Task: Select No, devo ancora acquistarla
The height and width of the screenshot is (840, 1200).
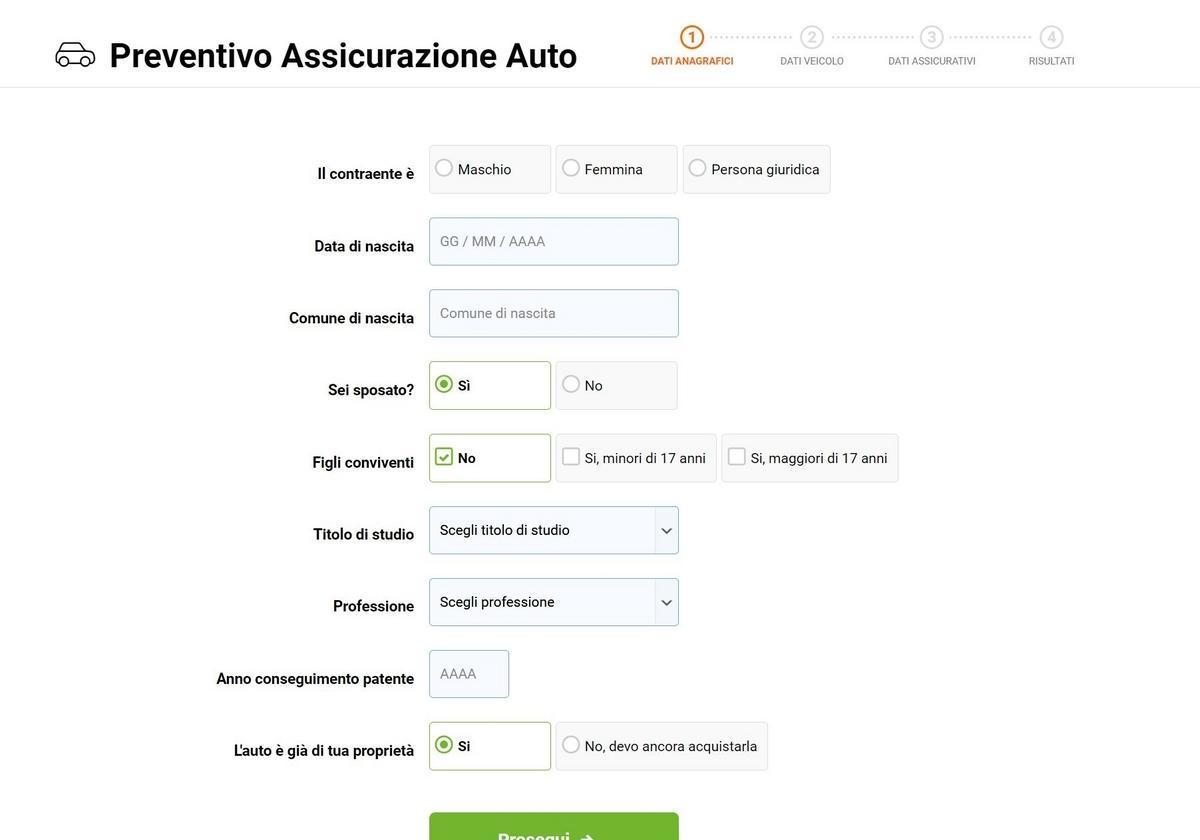Action: pyautogui.click(x=571, y=746)
